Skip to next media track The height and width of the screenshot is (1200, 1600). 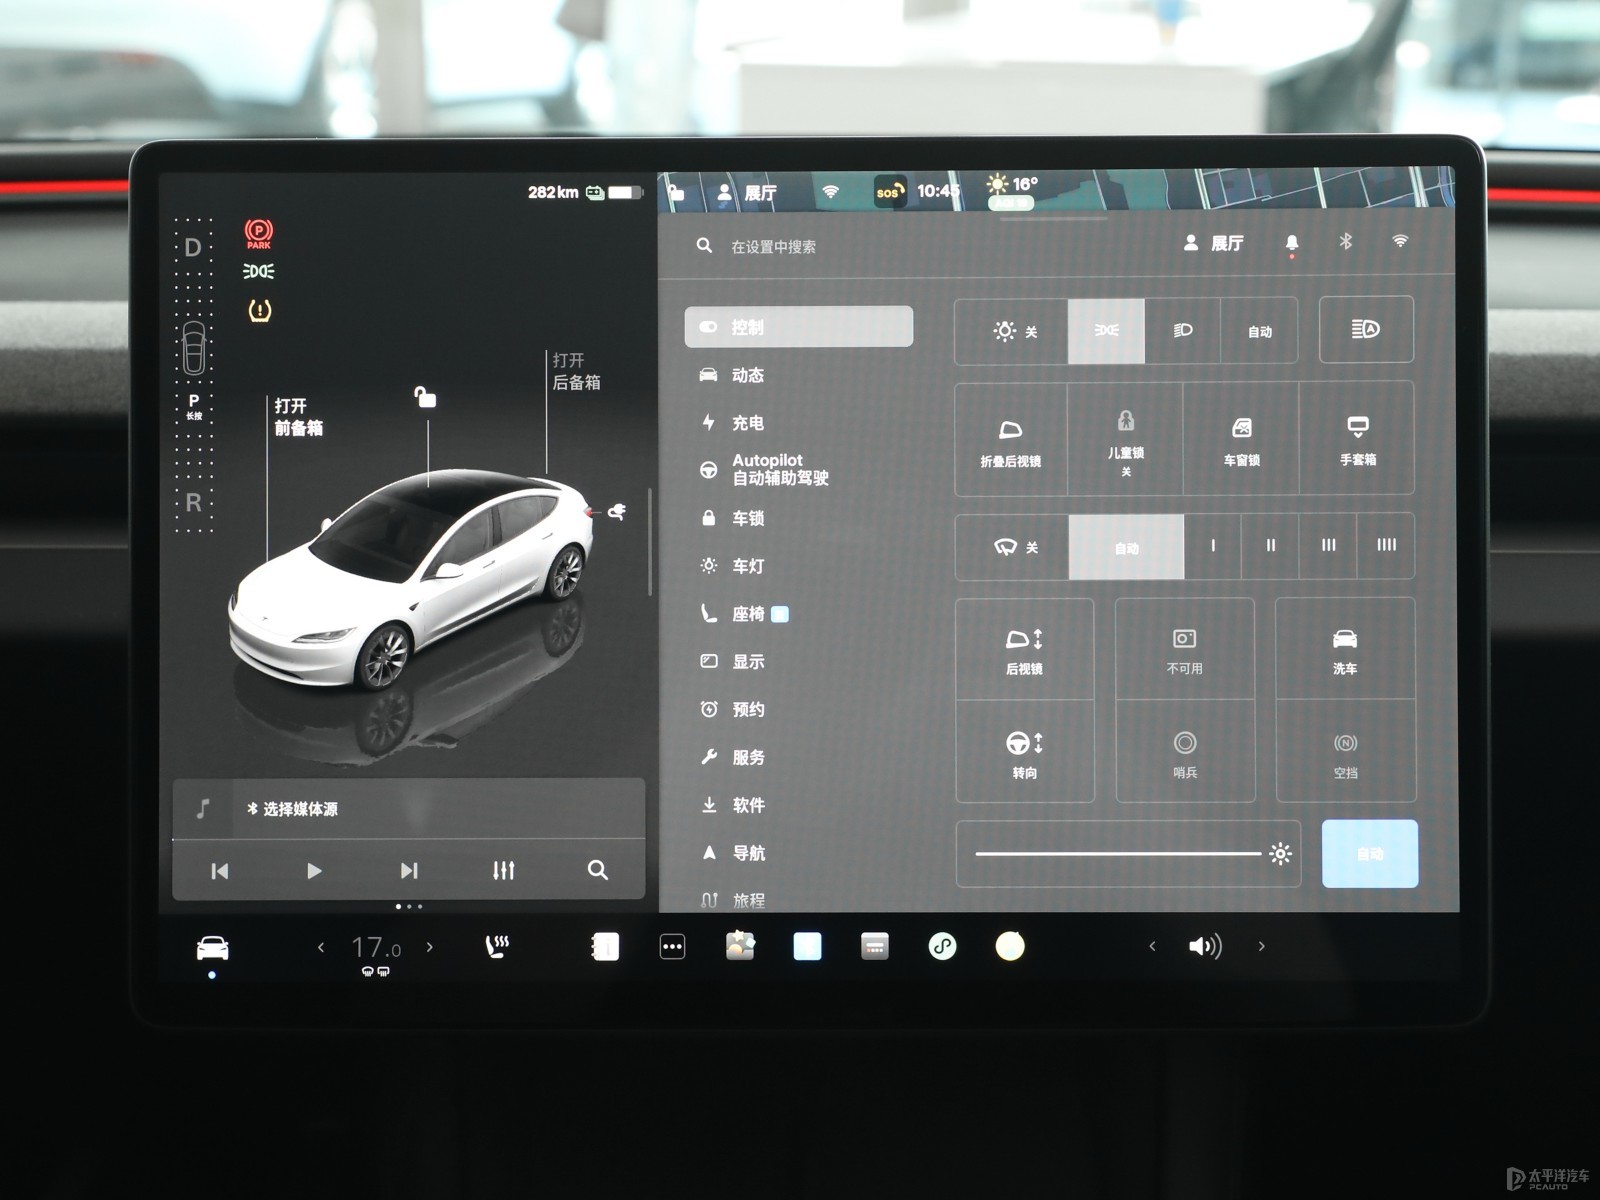click(408, 871)
